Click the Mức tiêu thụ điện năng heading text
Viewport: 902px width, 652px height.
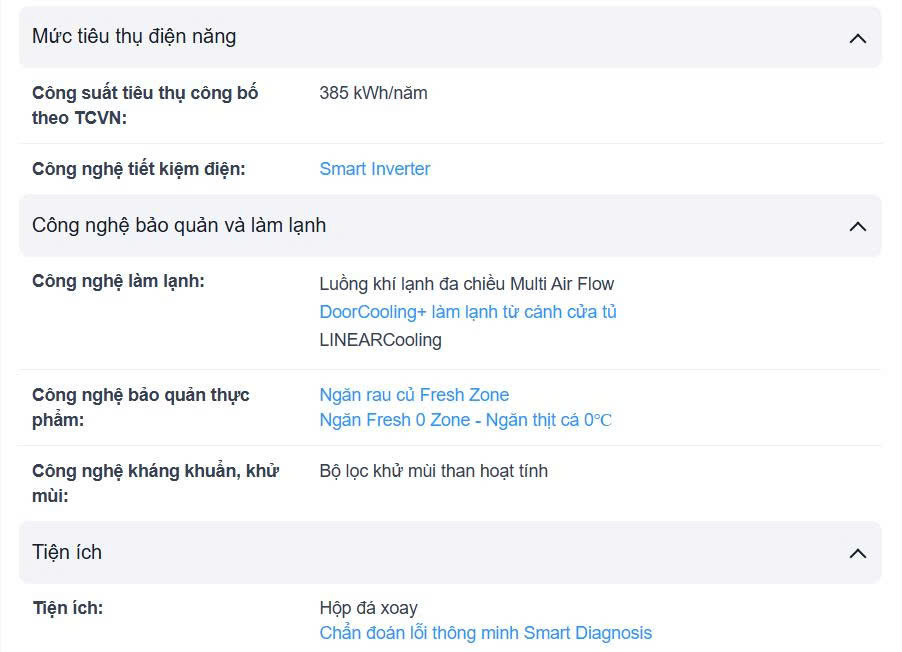(x=134, y=37)
